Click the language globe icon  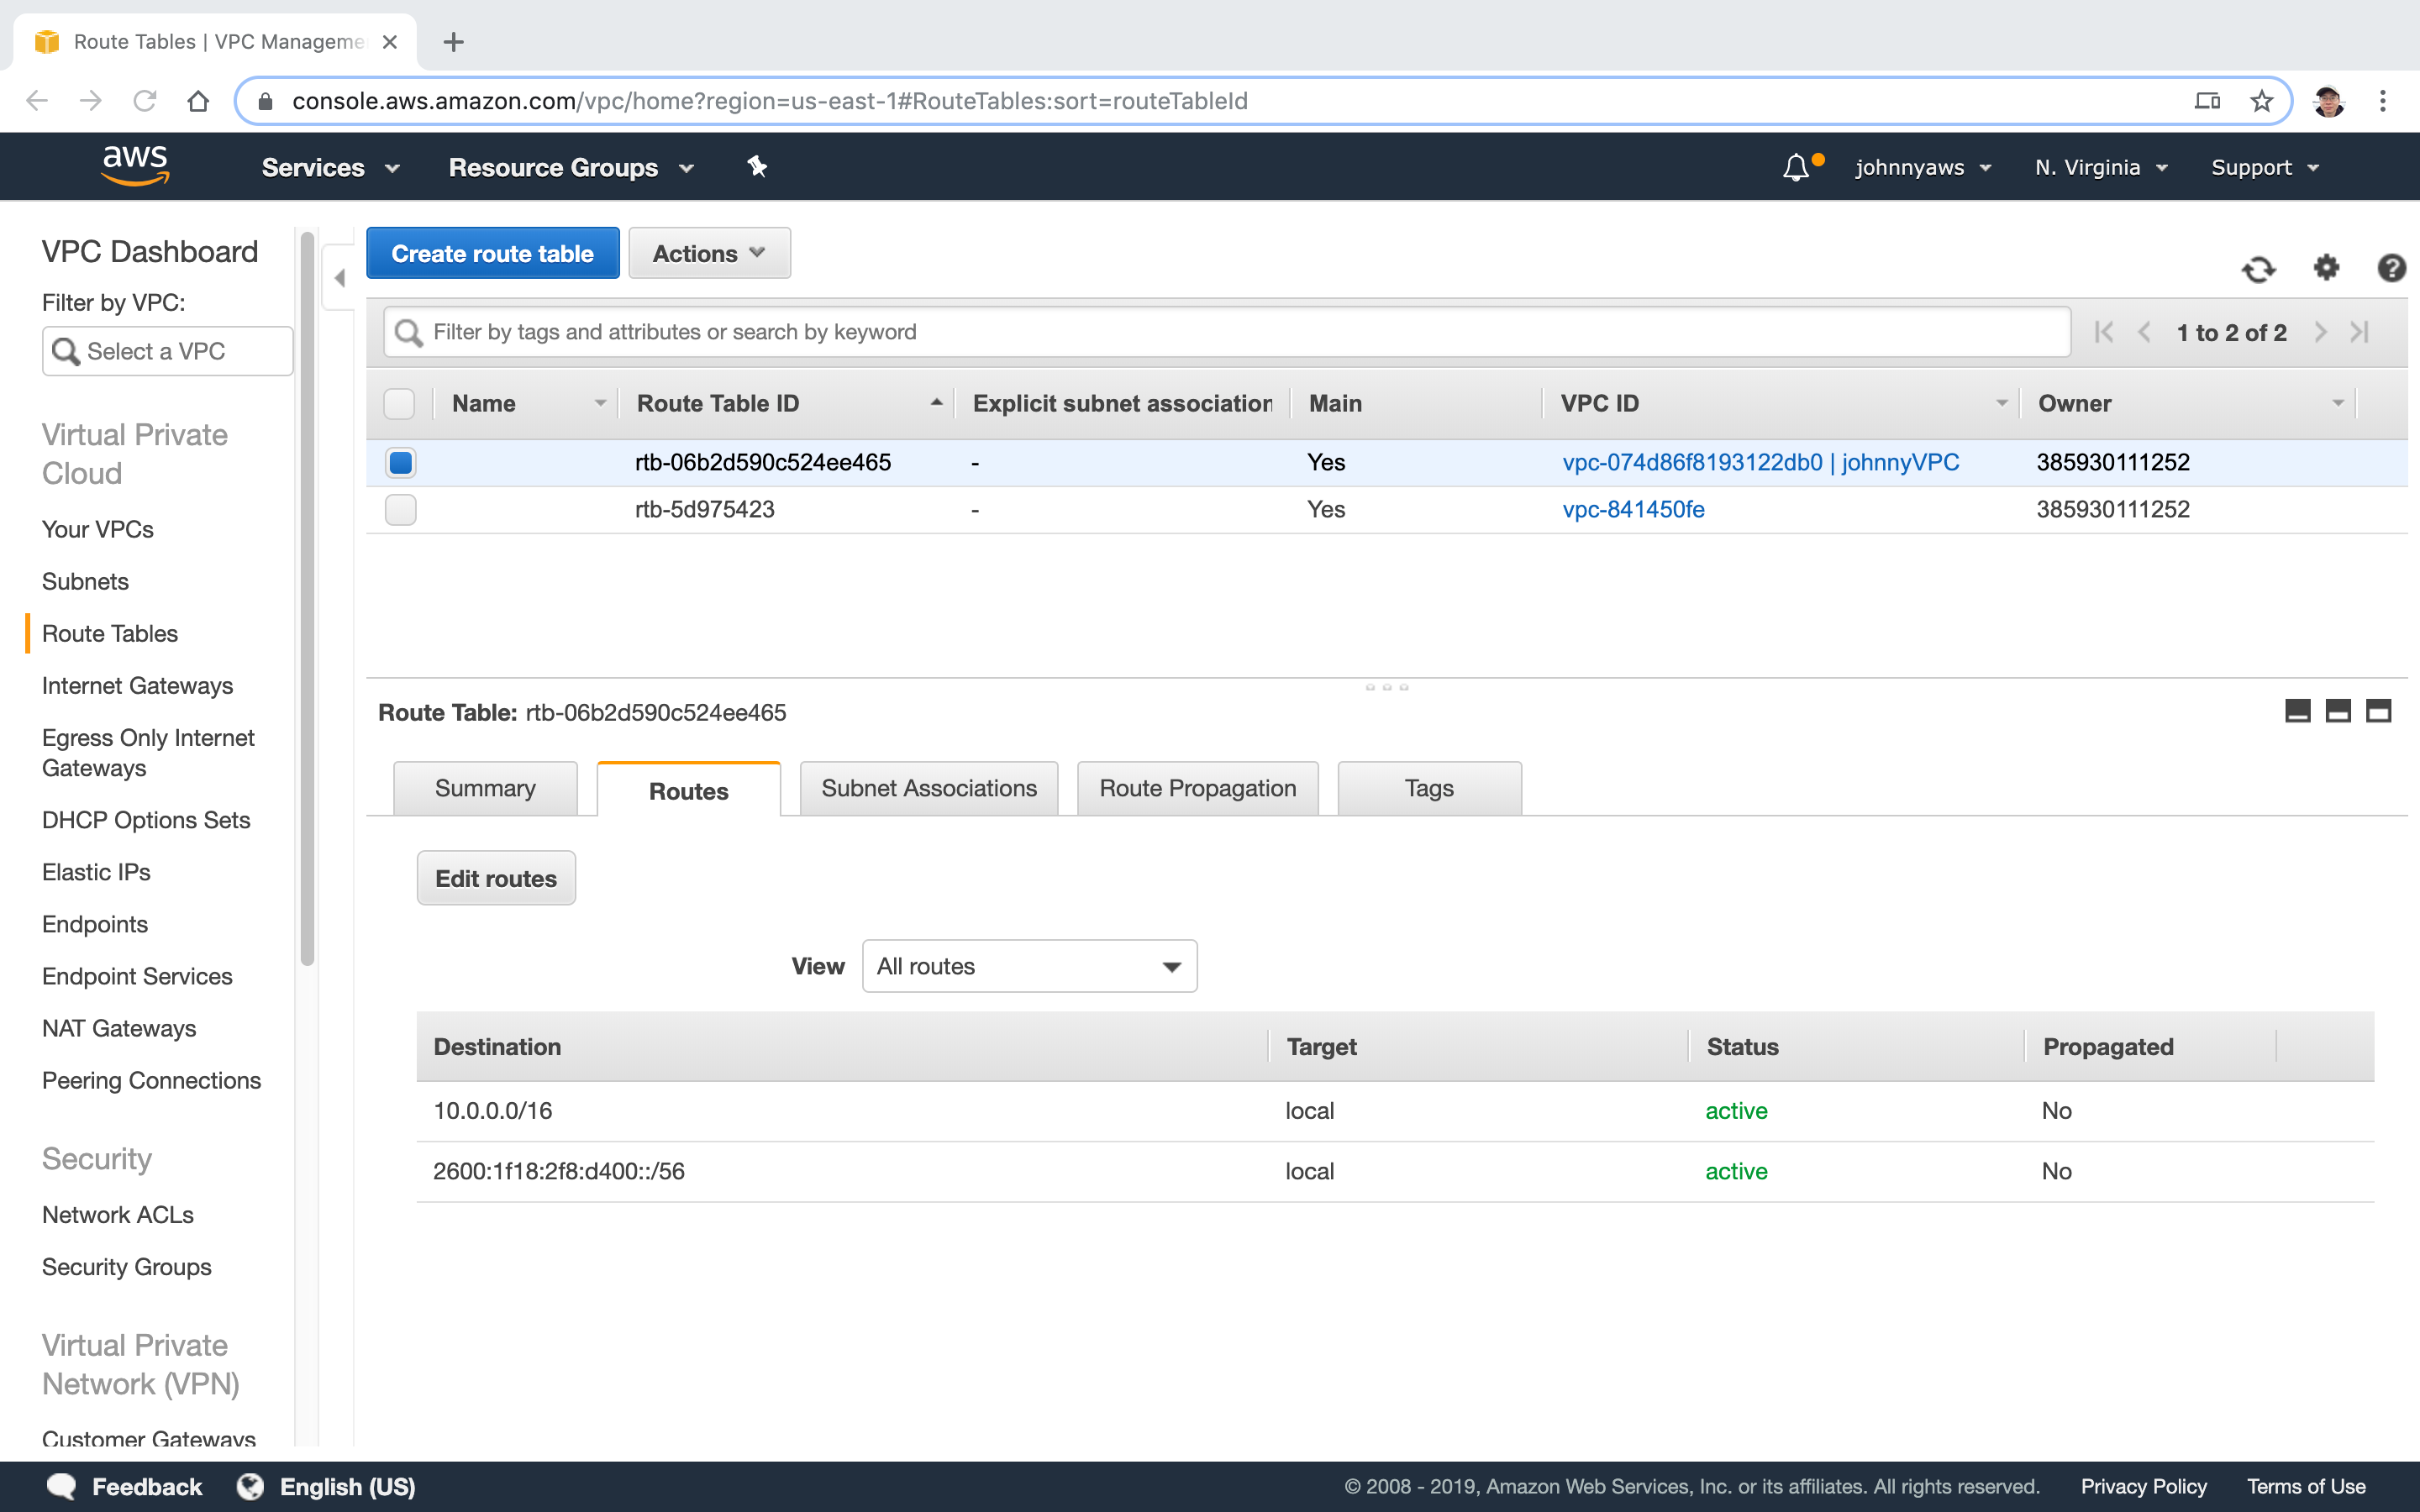tap(250, 1486)
